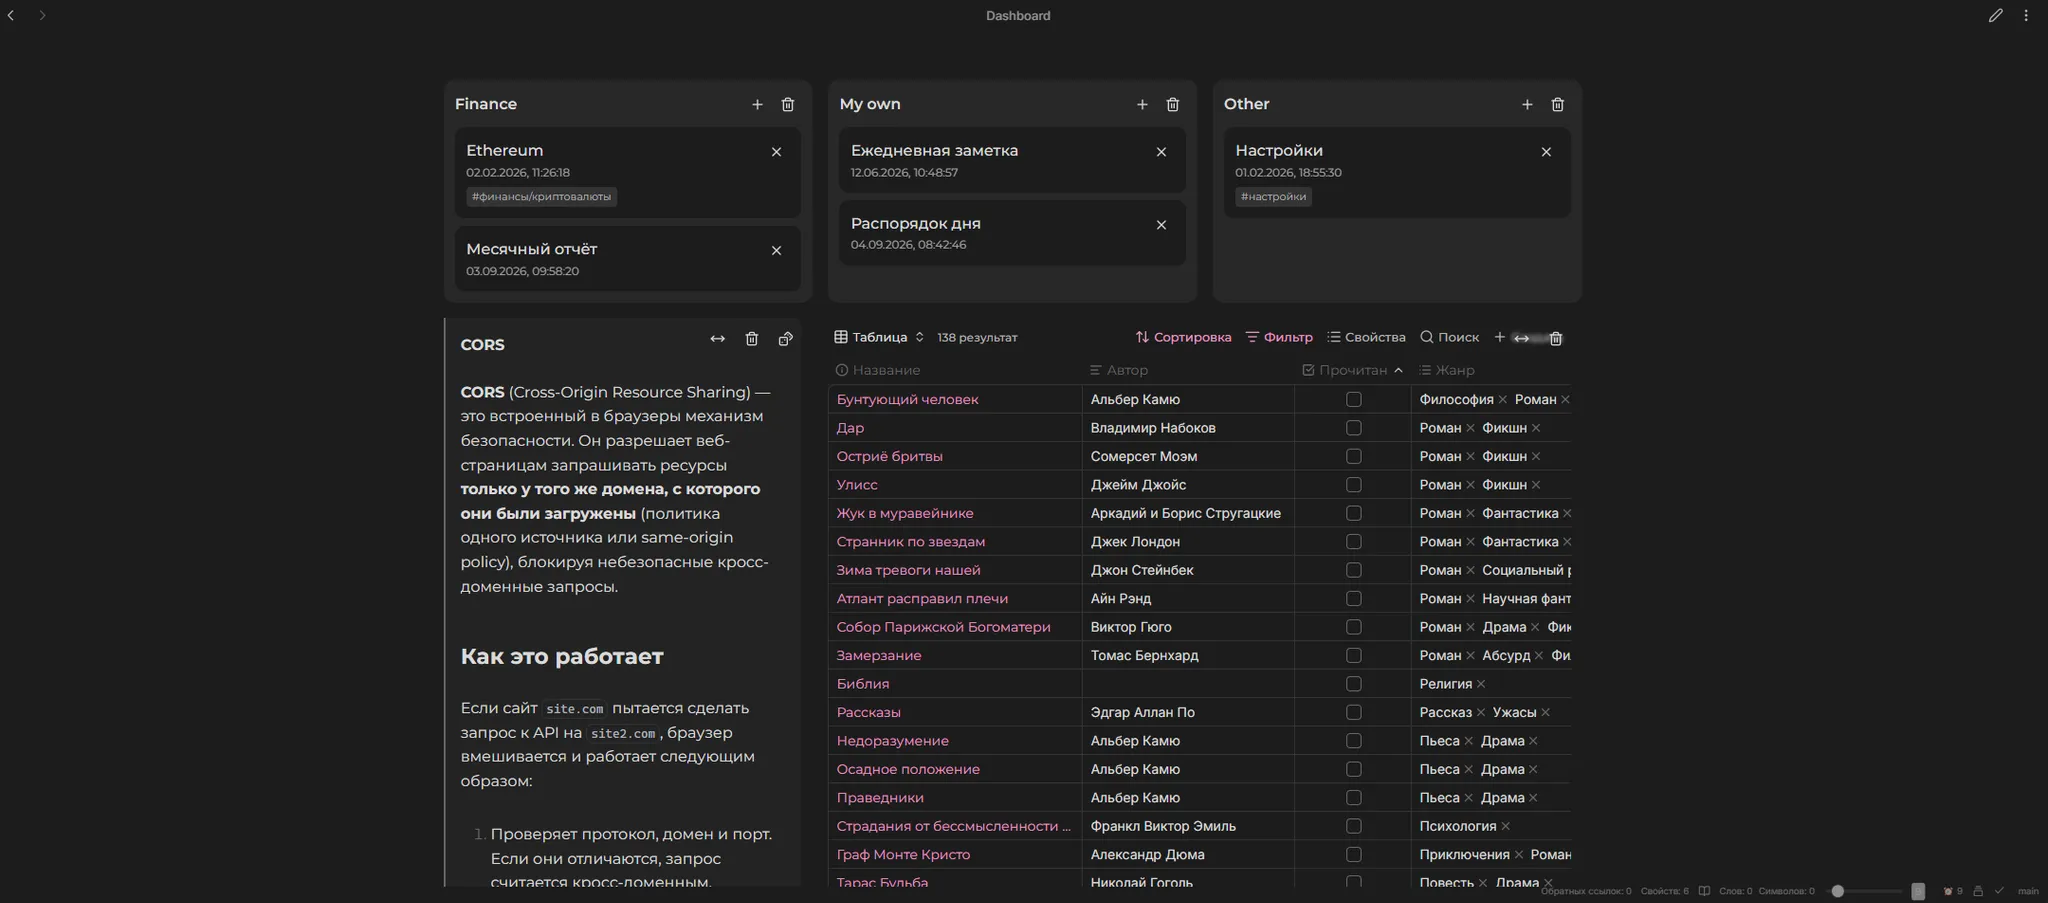Toggle sort on Прочитан column header

coord(1352,370)
